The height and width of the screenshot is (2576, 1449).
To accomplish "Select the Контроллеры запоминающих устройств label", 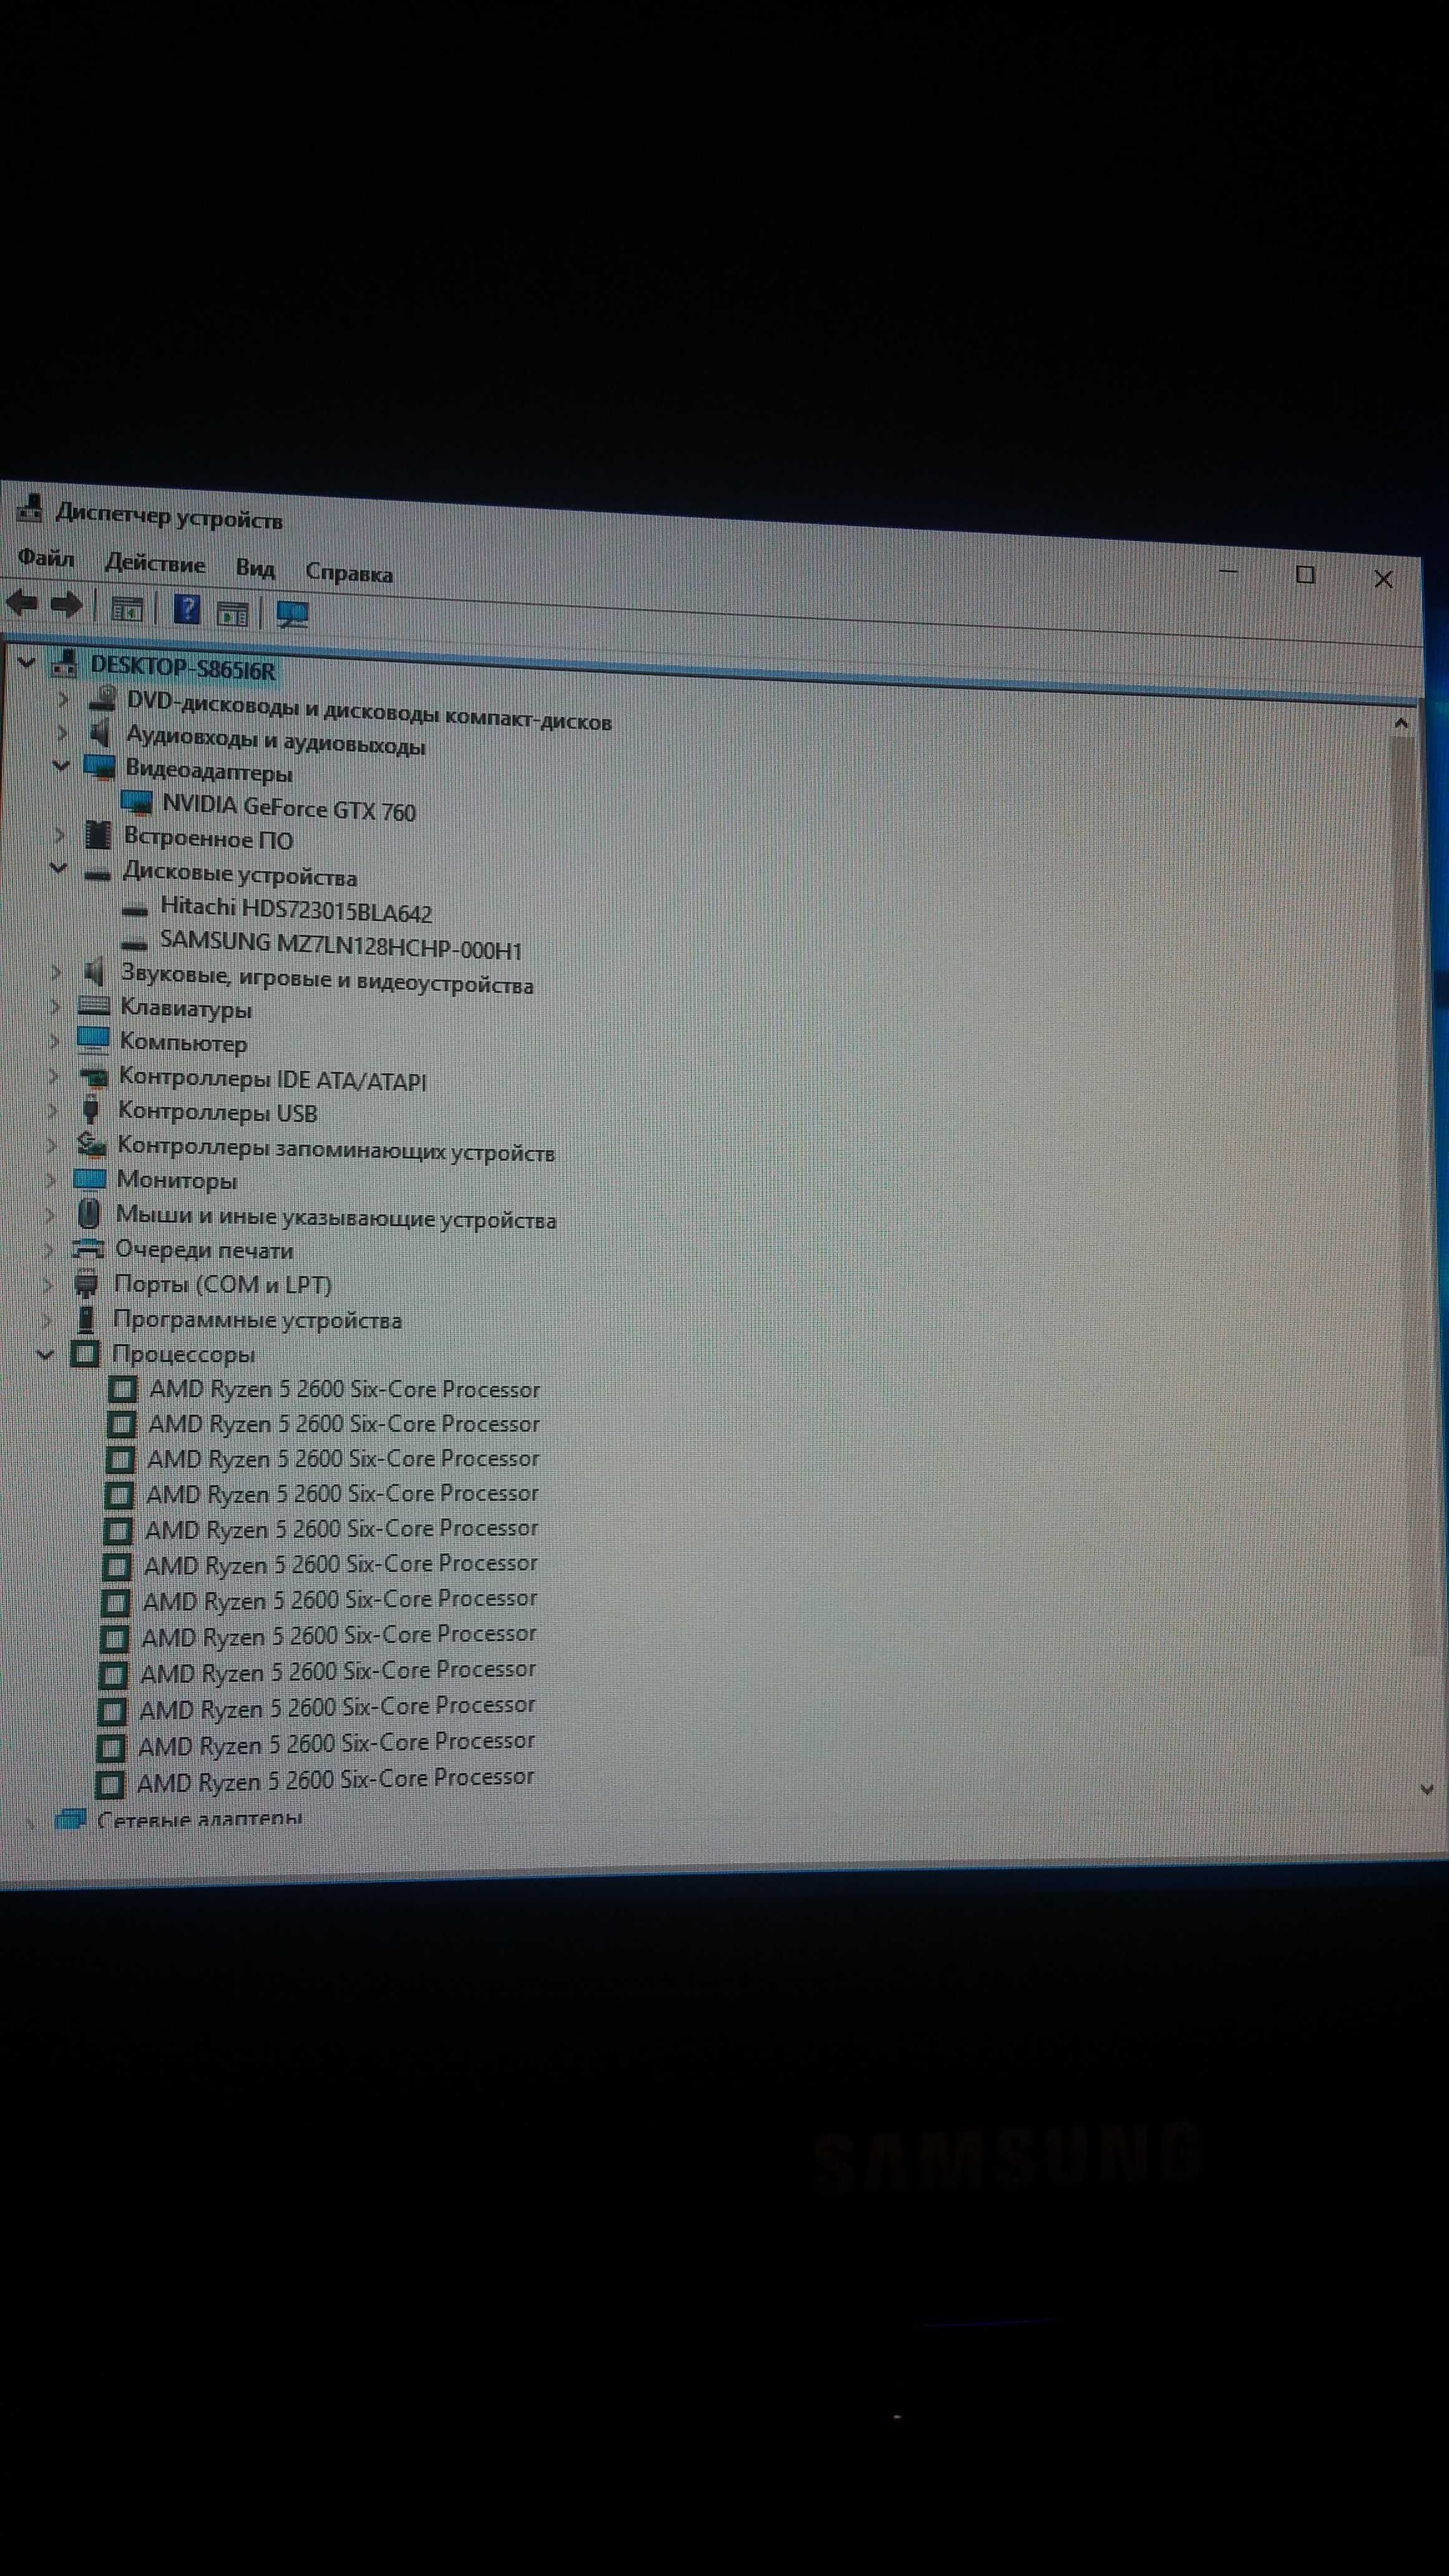I will pyautogui.click(x=336, y=1149).
